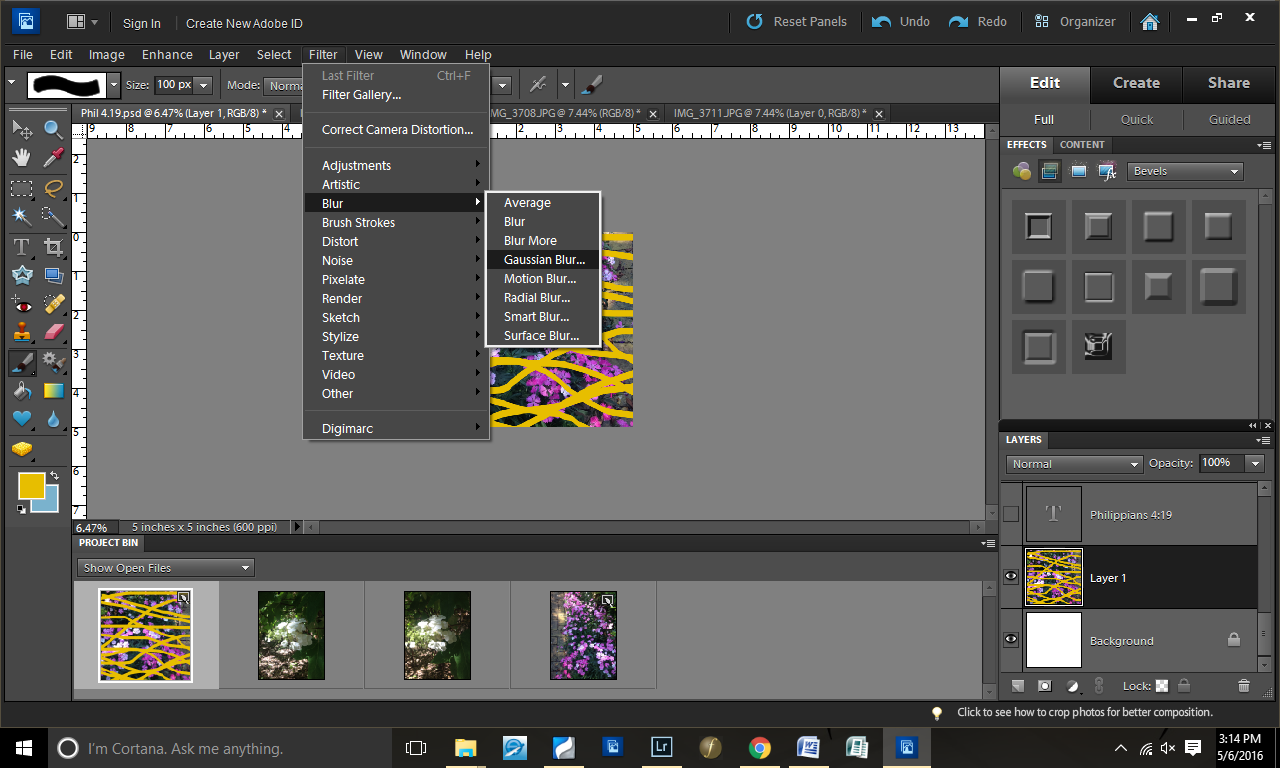Choose Gaussian Blur from the Blur submenu
This screenshot has width=1280, height=768.
544,260
